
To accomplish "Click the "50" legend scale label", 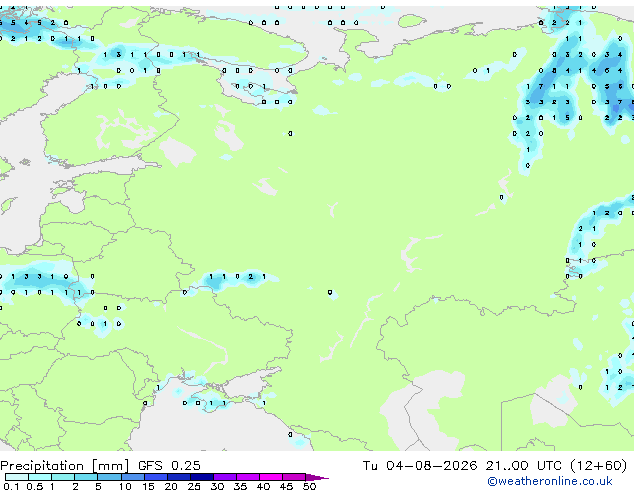I will click(x=310, y=486).
